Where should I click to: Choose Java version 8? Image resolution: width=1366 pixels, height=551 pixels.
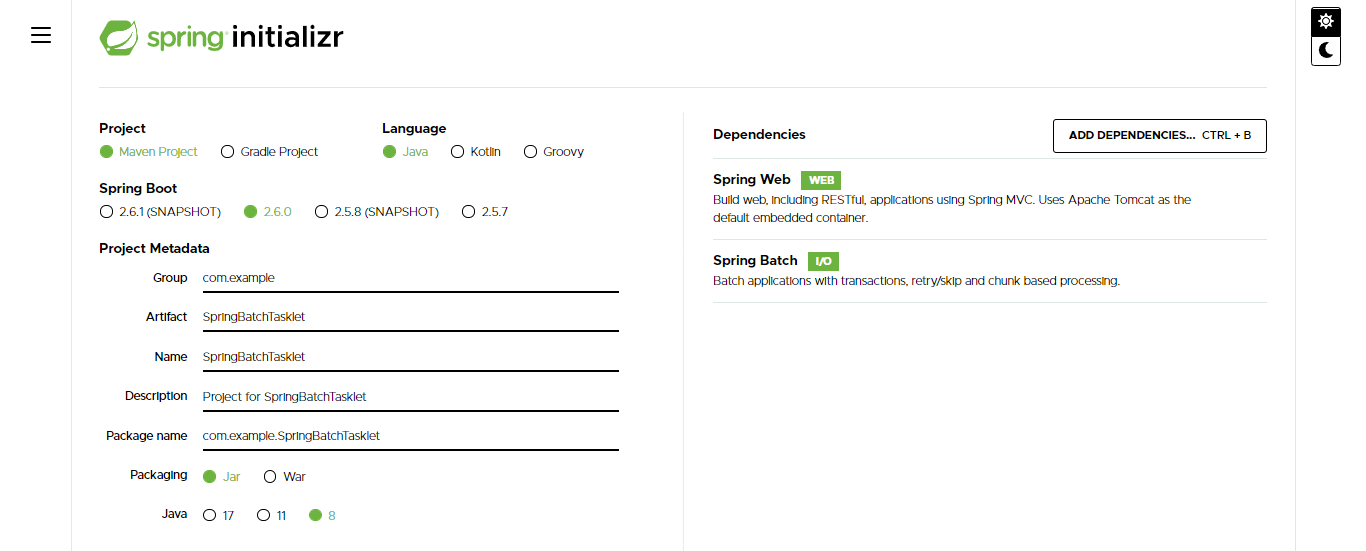(322, 516)
